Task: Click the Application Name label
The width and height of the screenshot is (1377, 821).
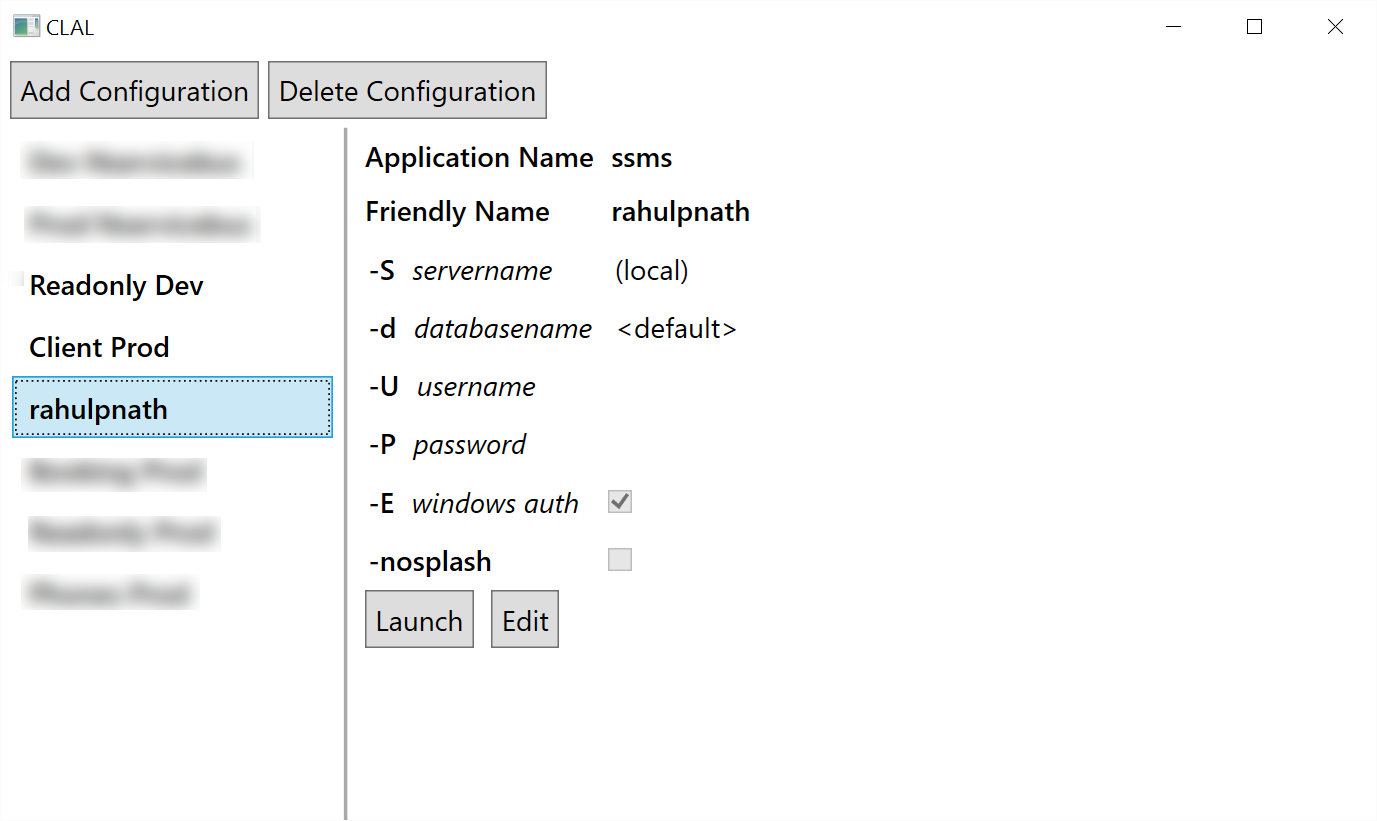Action: 479,158
